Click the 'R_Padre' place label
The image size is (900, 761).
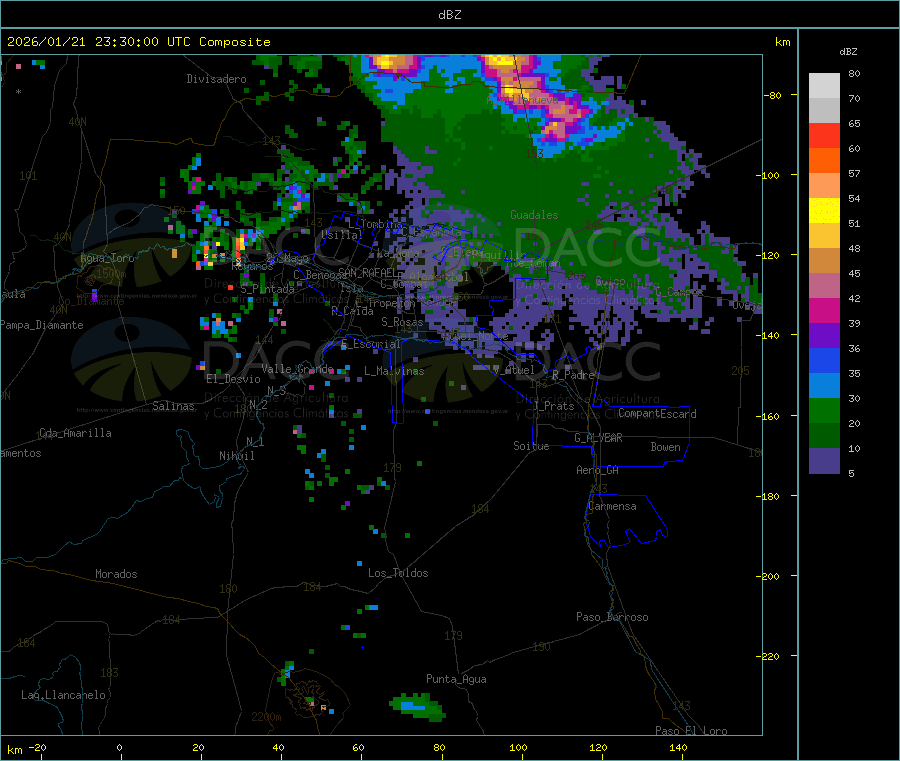tap(573, 375)
